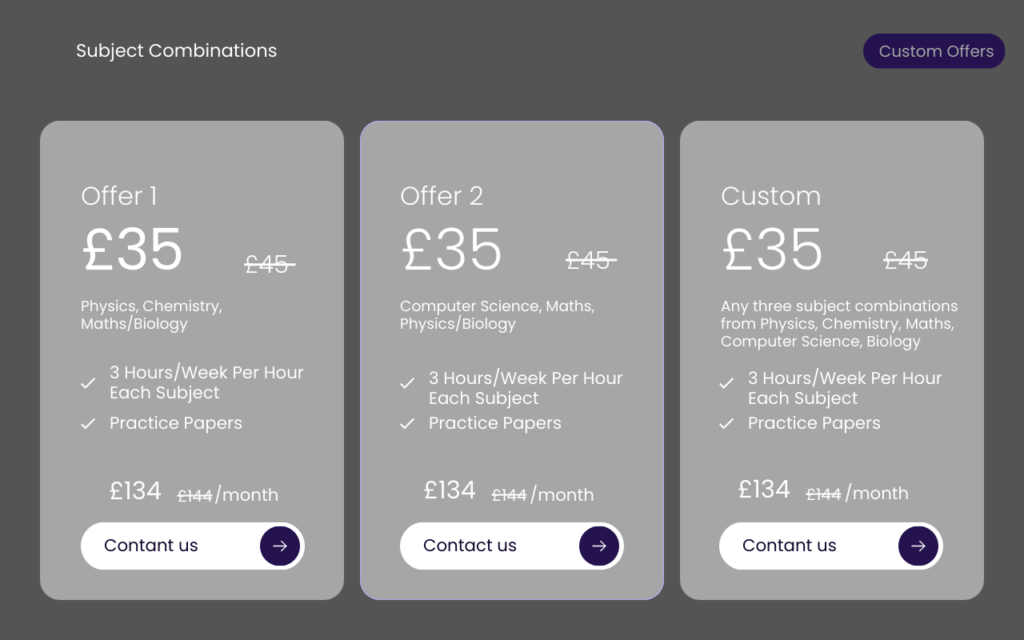This screenshot has height=640, width=1024.
Task: Click checkmark beside Practice Papers in Offer 2
Action: pos(408,424)
